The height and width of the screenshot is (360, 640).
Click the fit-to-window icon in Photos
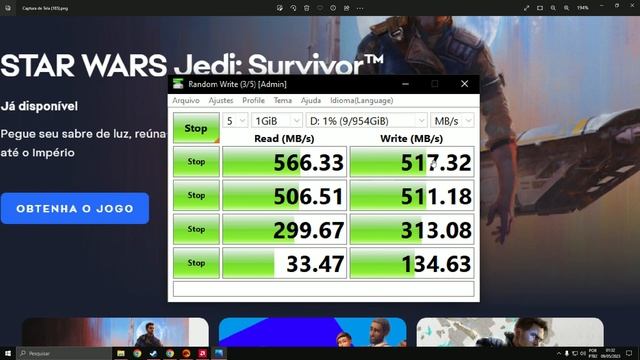pos(540,8)
